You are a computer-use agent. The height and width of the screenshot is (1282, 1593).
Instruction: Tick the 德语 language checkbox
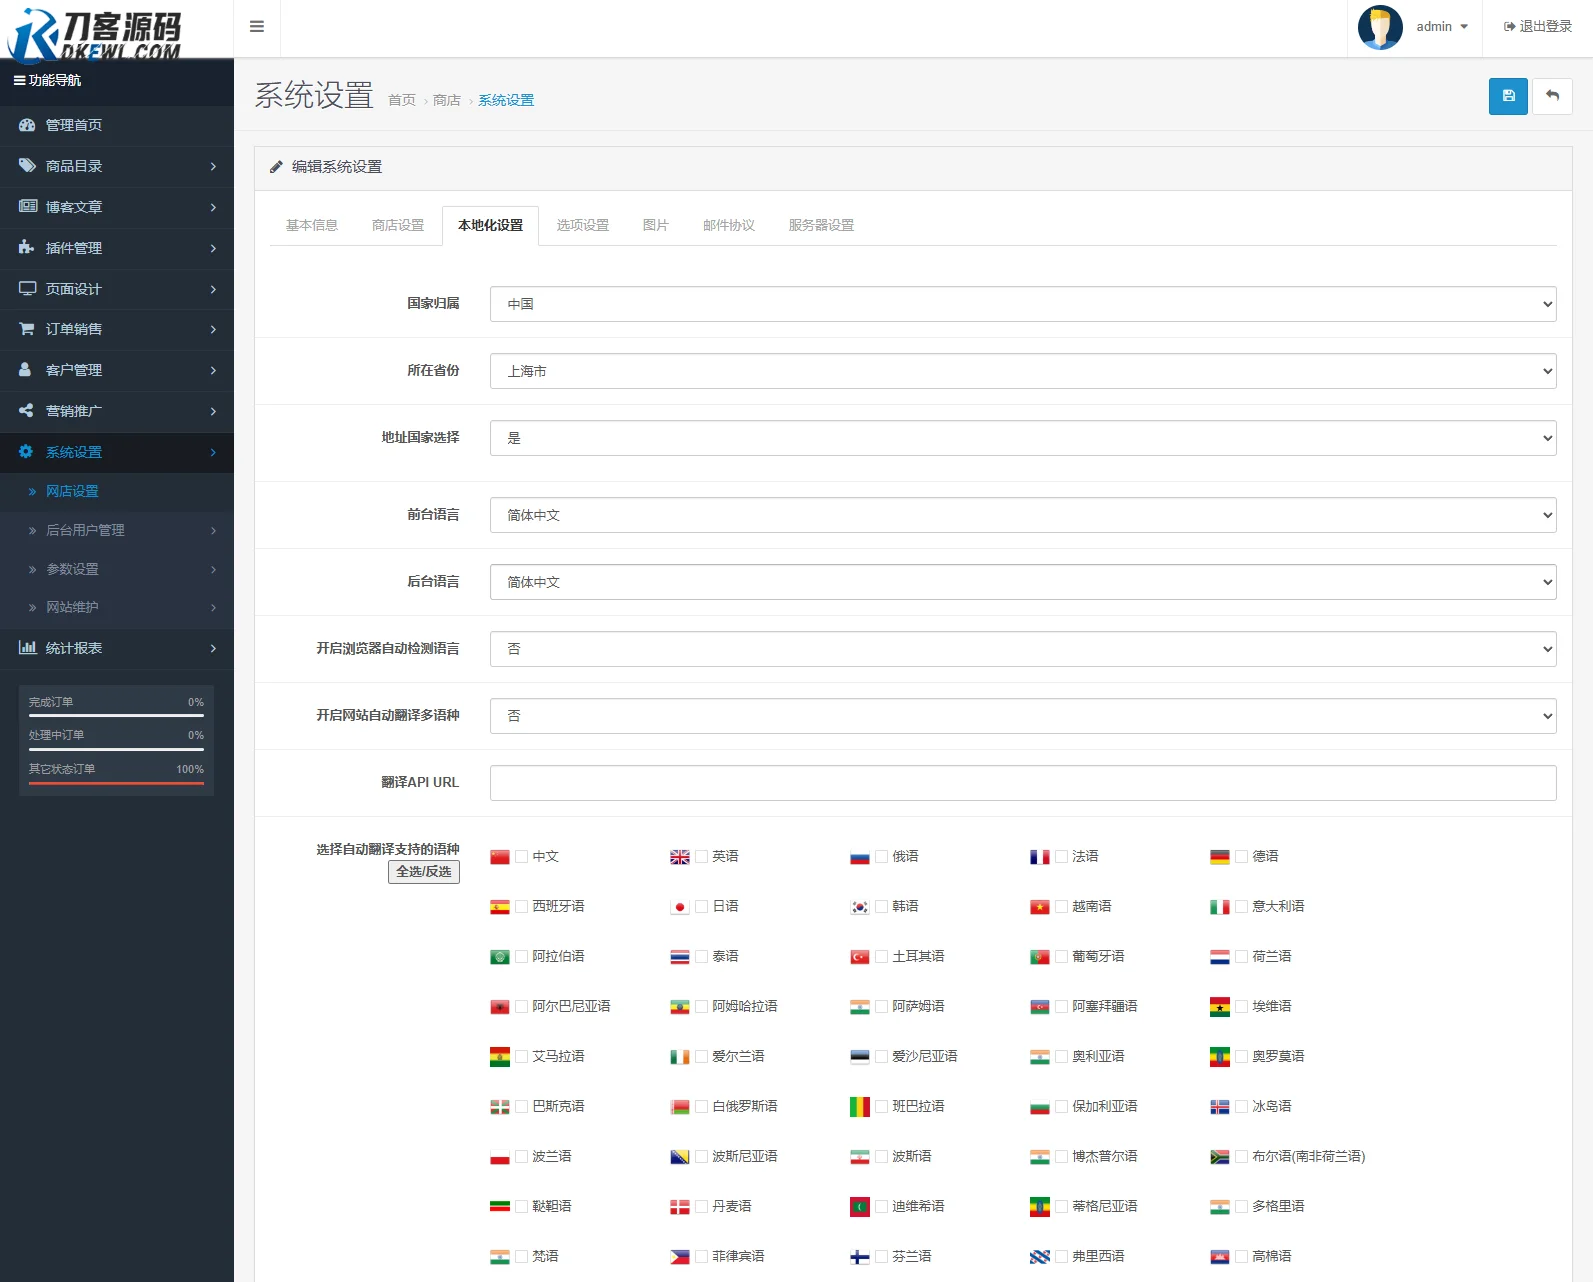1241,857
